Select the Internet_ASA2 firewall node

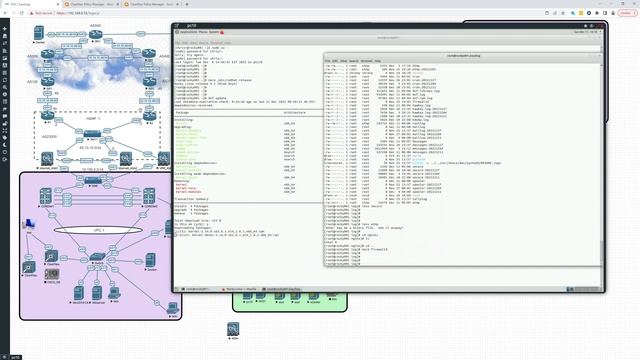coord(126,158)
